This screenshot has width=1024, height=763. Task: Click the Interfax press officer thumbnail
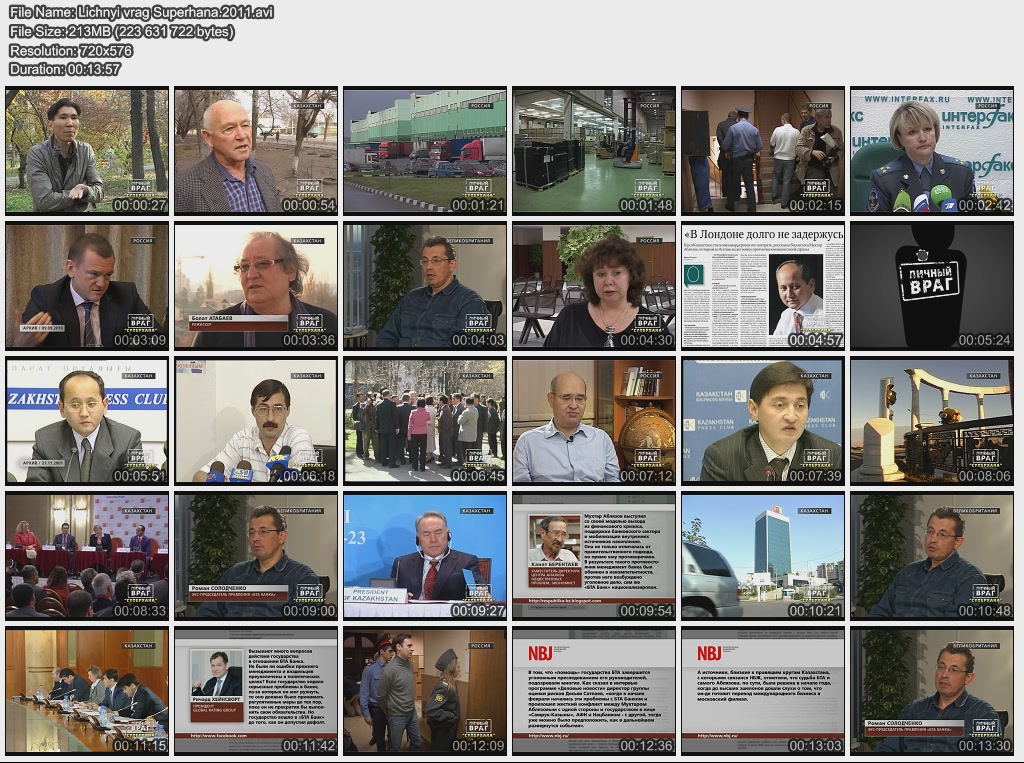point(932,151)
